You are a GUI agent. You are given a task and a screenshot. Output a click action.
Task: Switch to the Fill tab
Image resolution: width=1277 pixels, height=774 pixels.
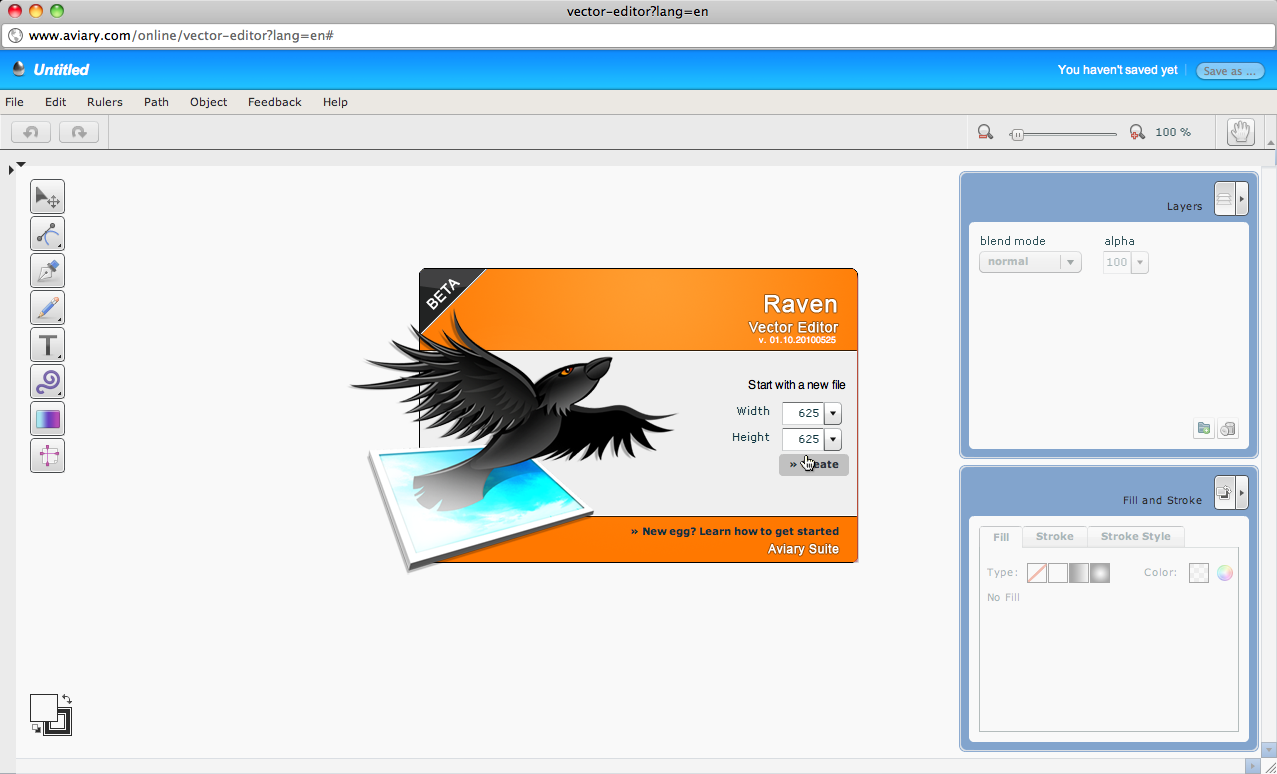tap(1001, 537)
